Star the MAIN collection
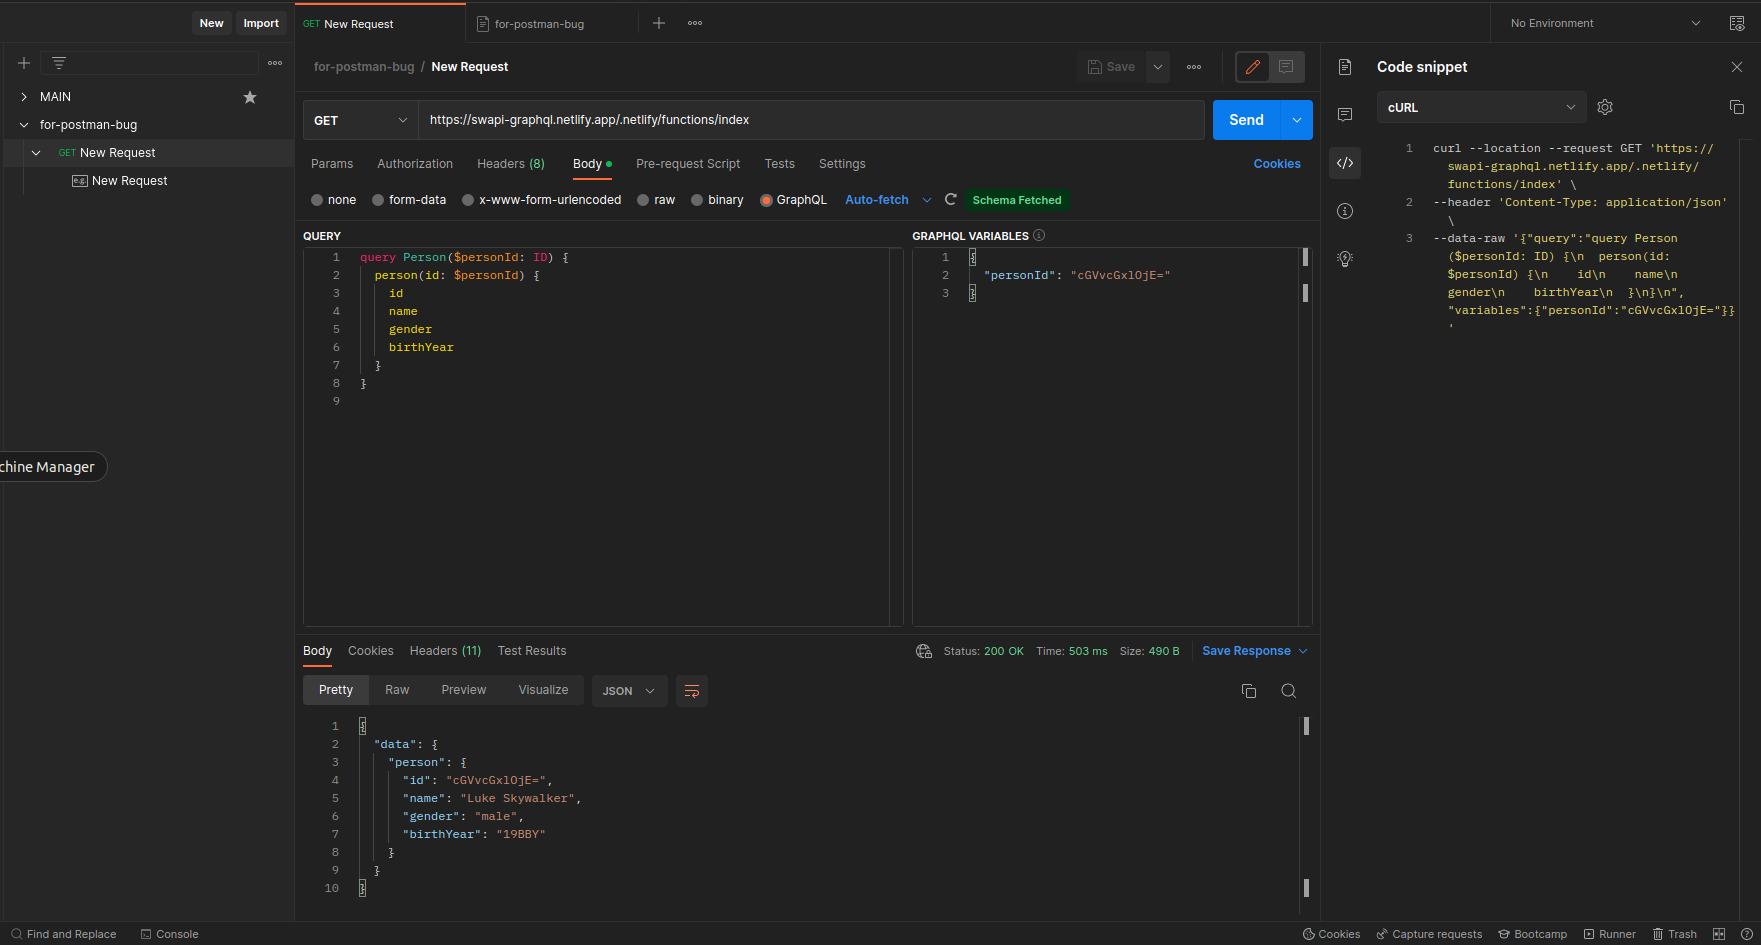1761x945 pixels. pos(250,97)
